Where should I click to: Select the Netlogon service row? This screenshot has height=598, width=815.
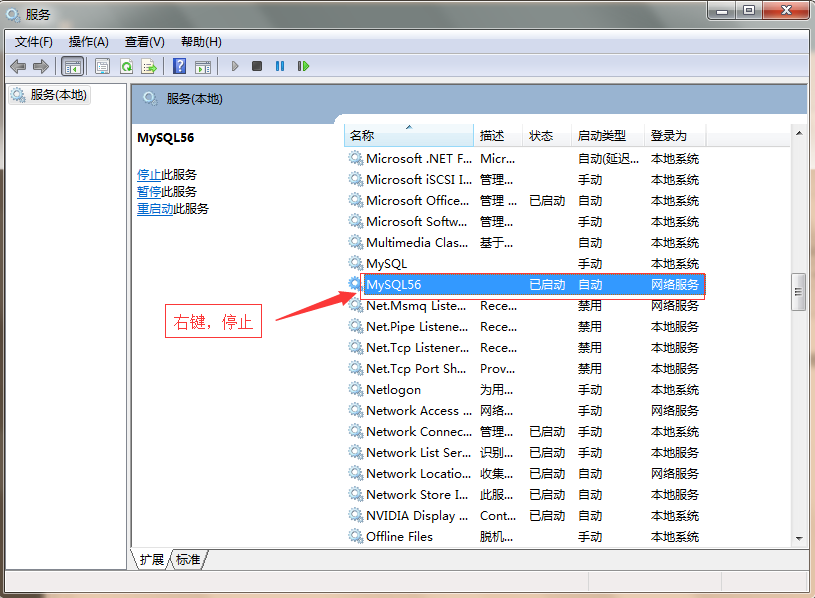coord(524,390)
